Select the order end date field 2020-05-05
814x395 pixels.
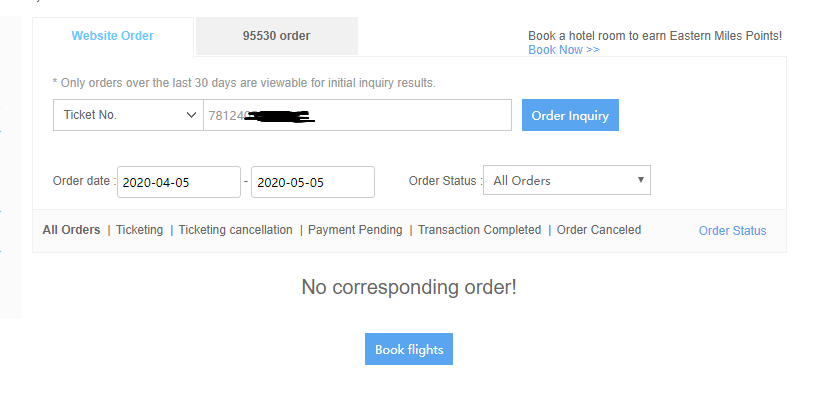tap(313, 182)
